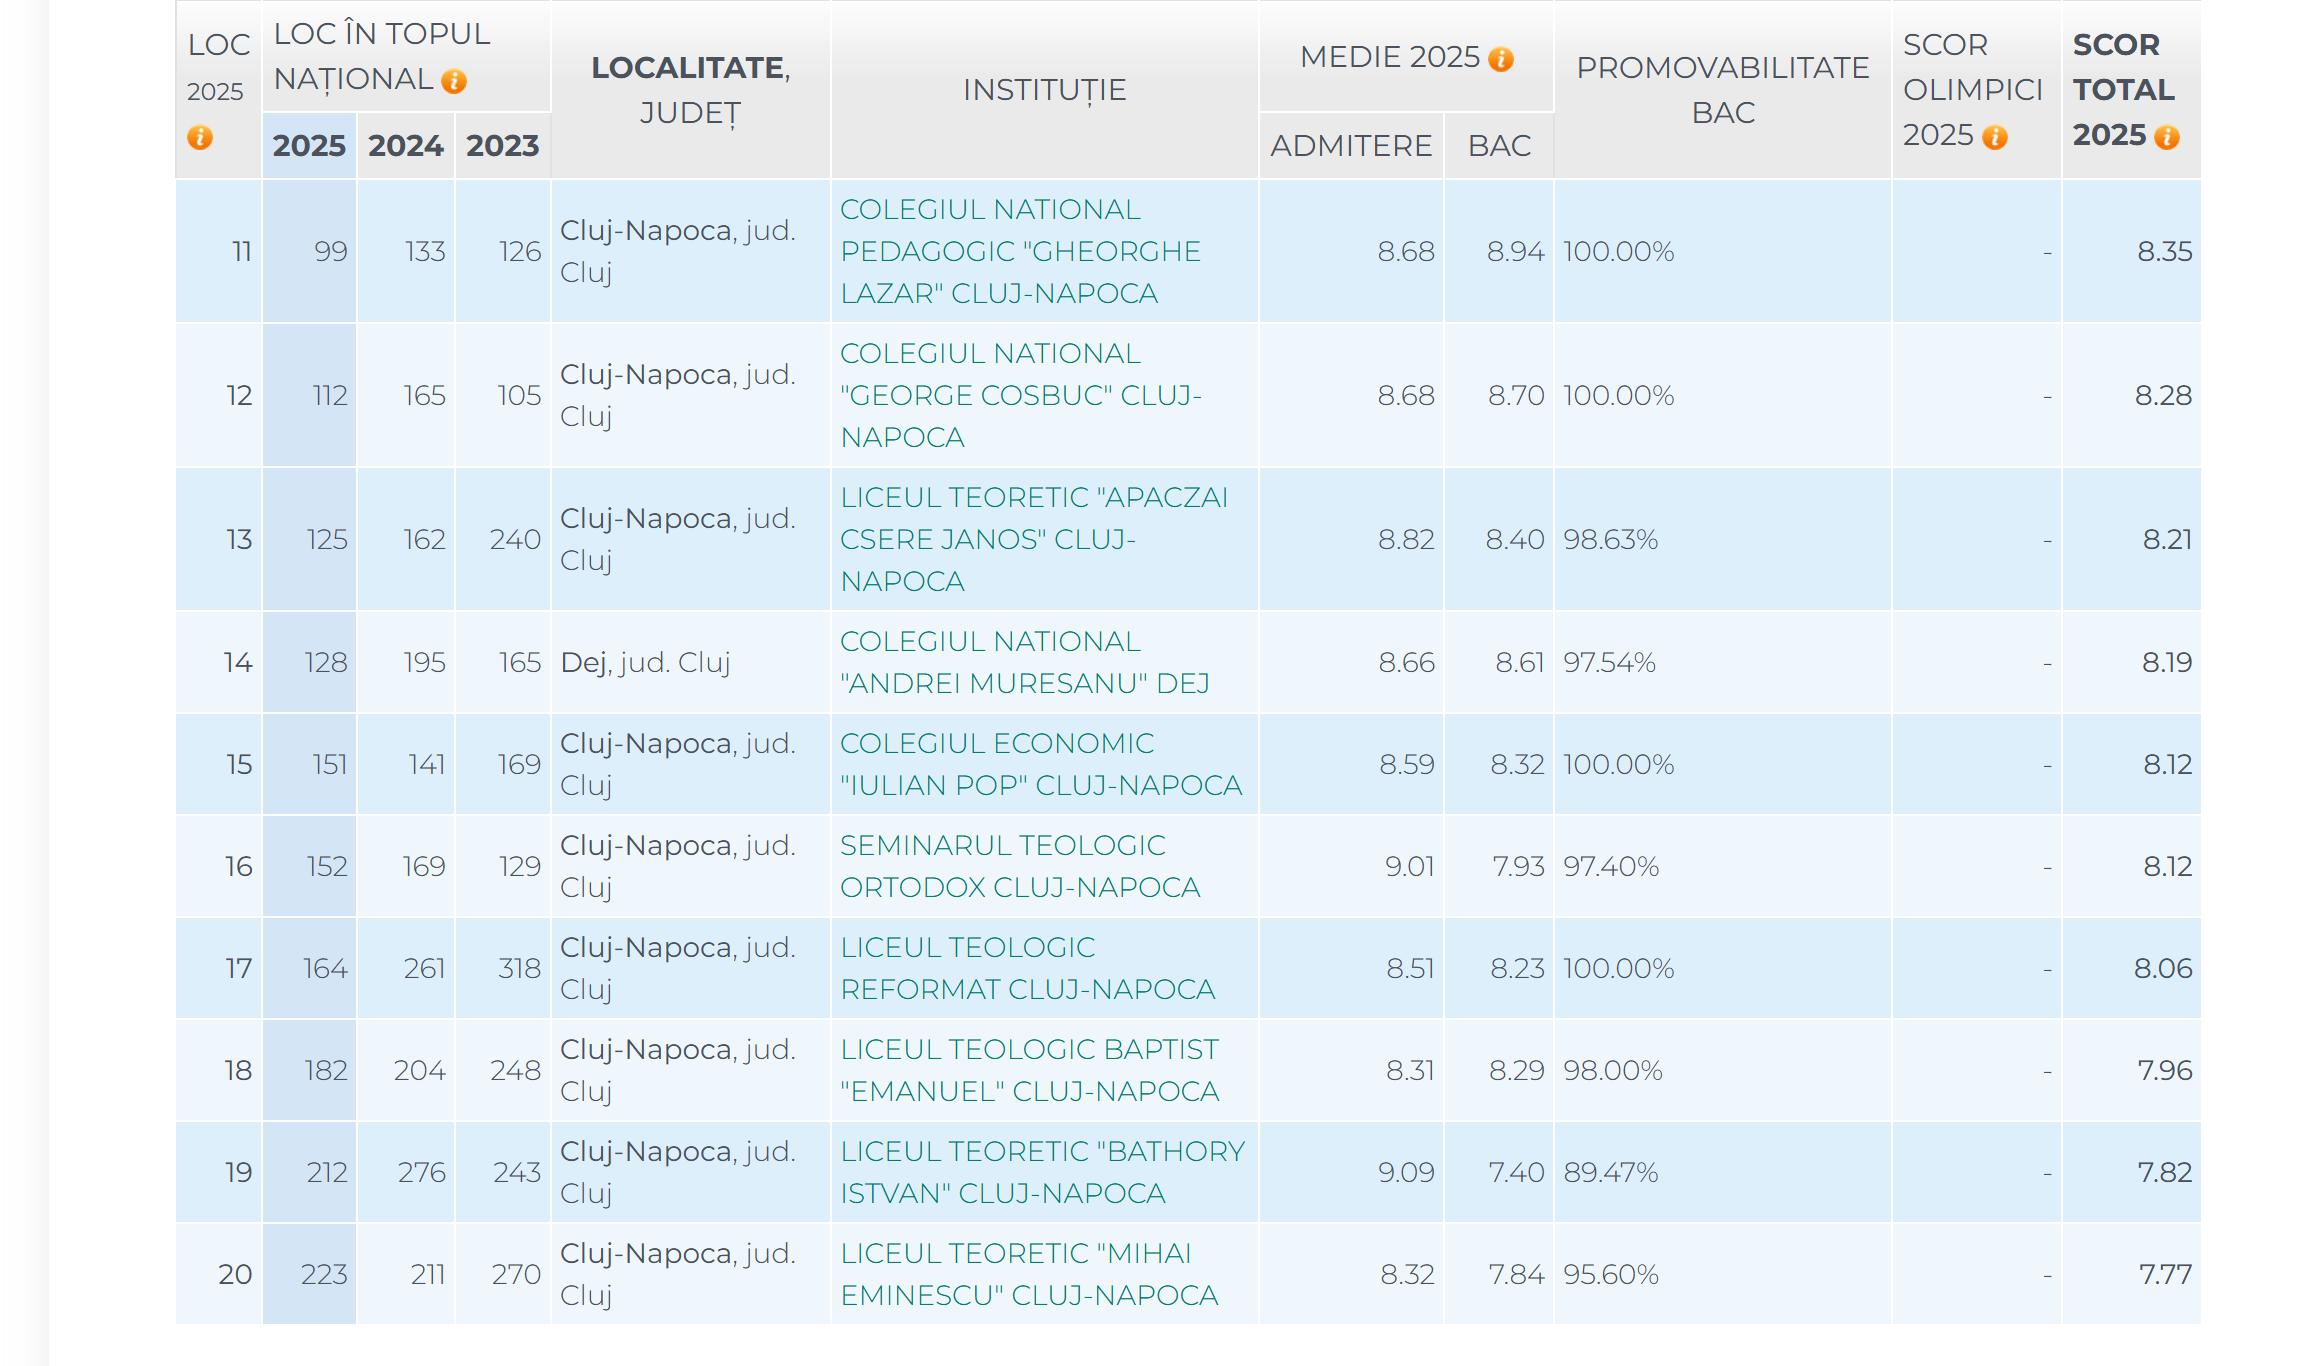Open Liceul Teoretic Mihai Eminescu link
The width and height of the screenshot is (2315, 1366).
coord(1028,1274)
